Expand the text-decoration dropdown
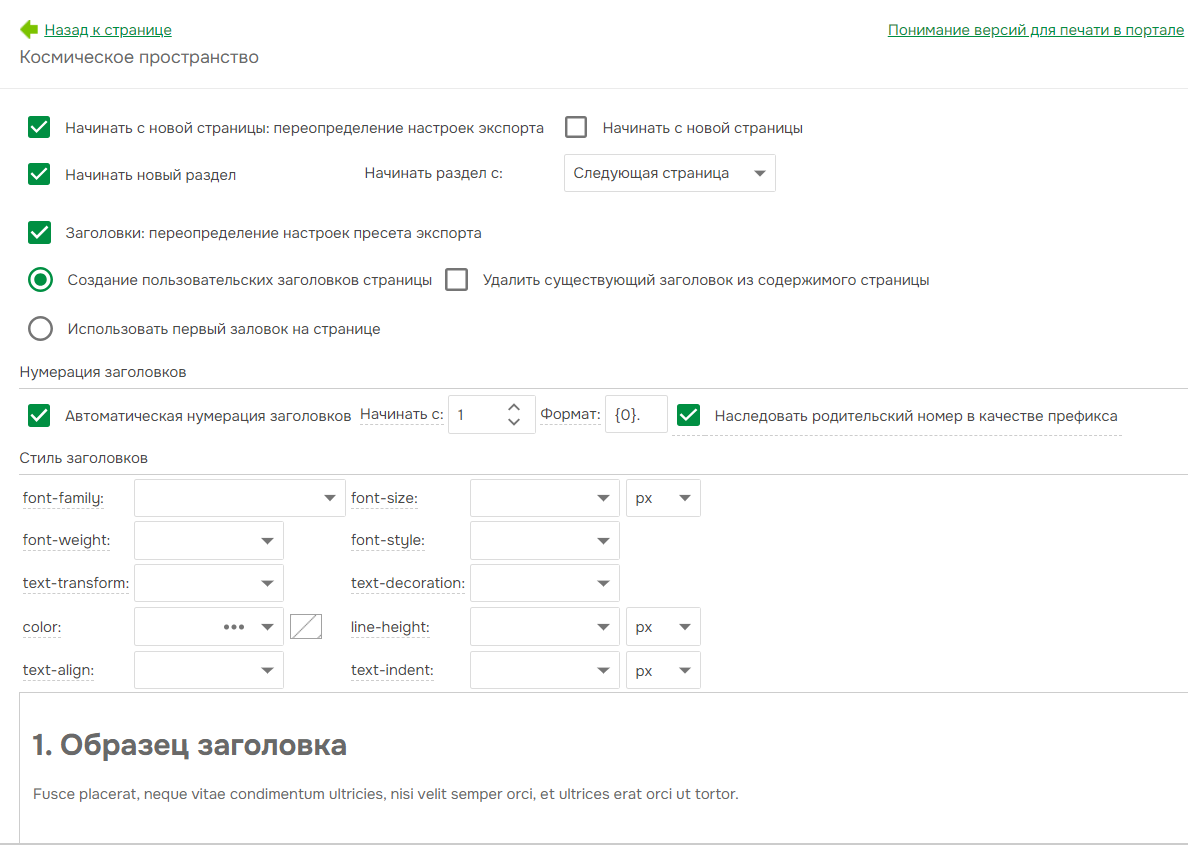 pos(544,583)
